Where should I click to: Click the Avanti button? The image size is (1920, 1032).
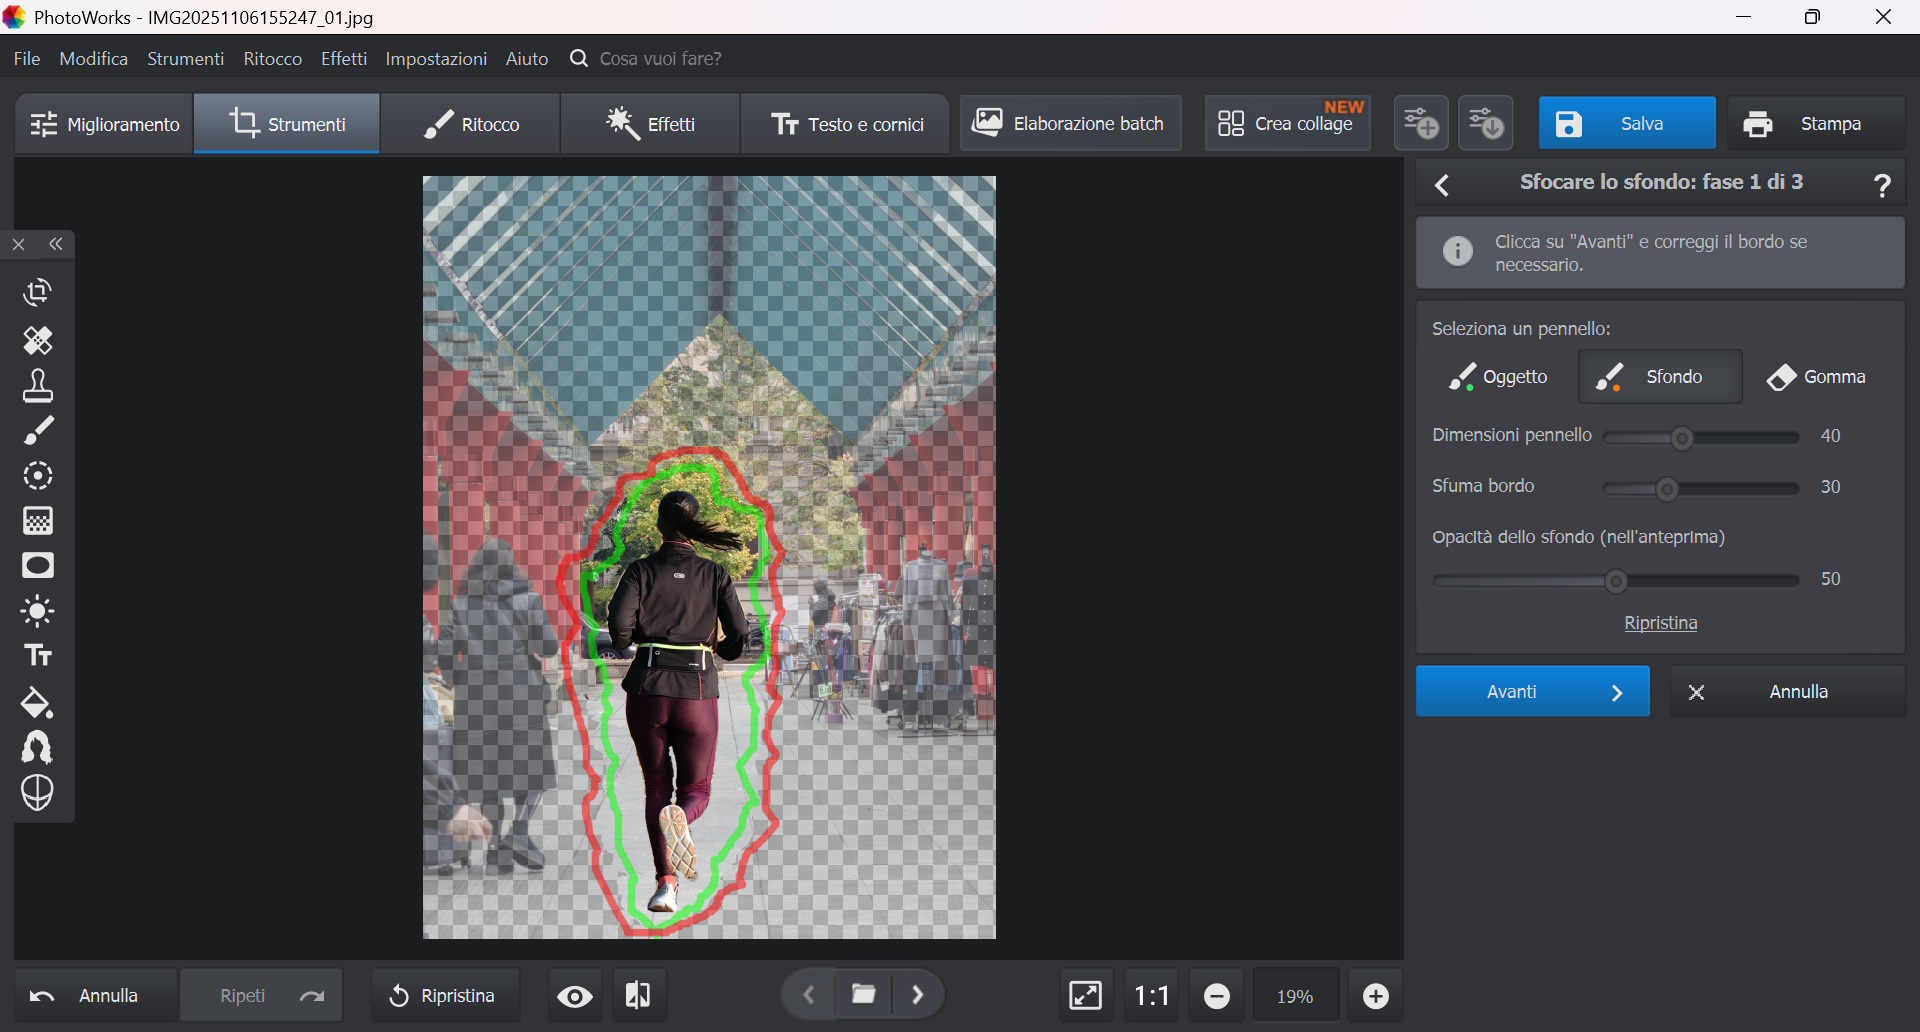coord(1532,692)
